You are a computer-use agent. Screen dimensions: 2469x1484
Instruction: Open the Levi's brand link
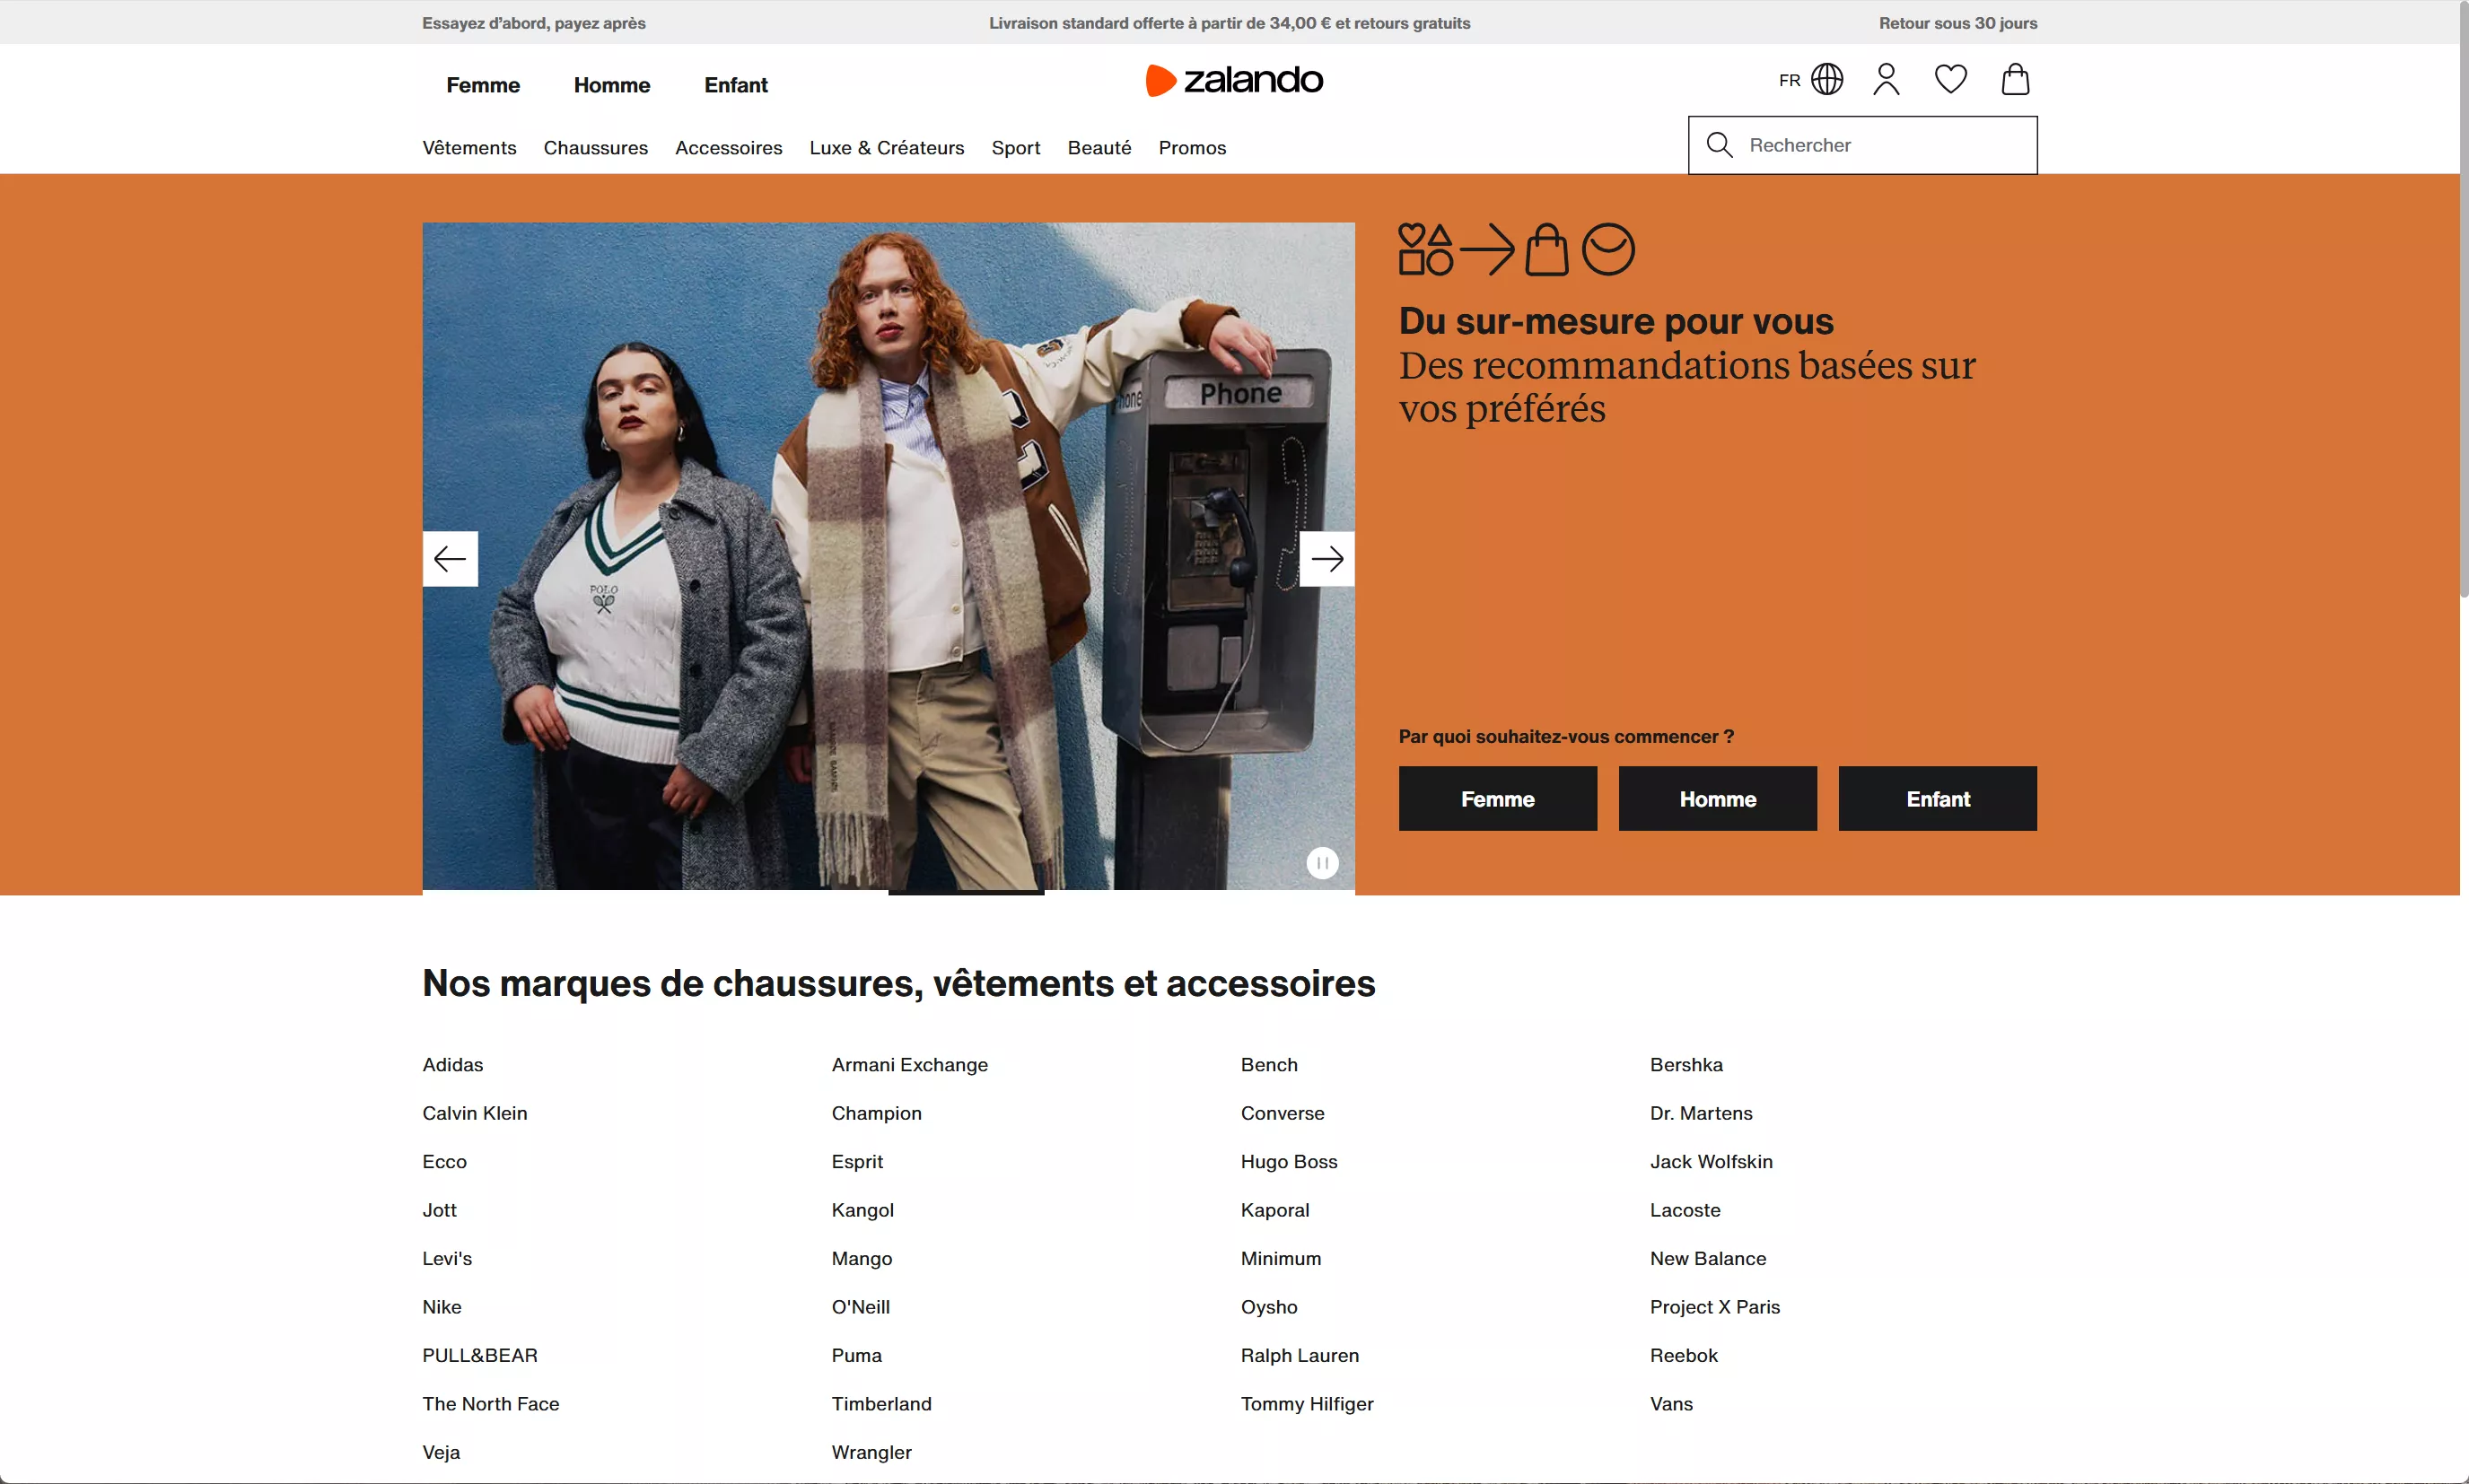(x=447, y=1259)
